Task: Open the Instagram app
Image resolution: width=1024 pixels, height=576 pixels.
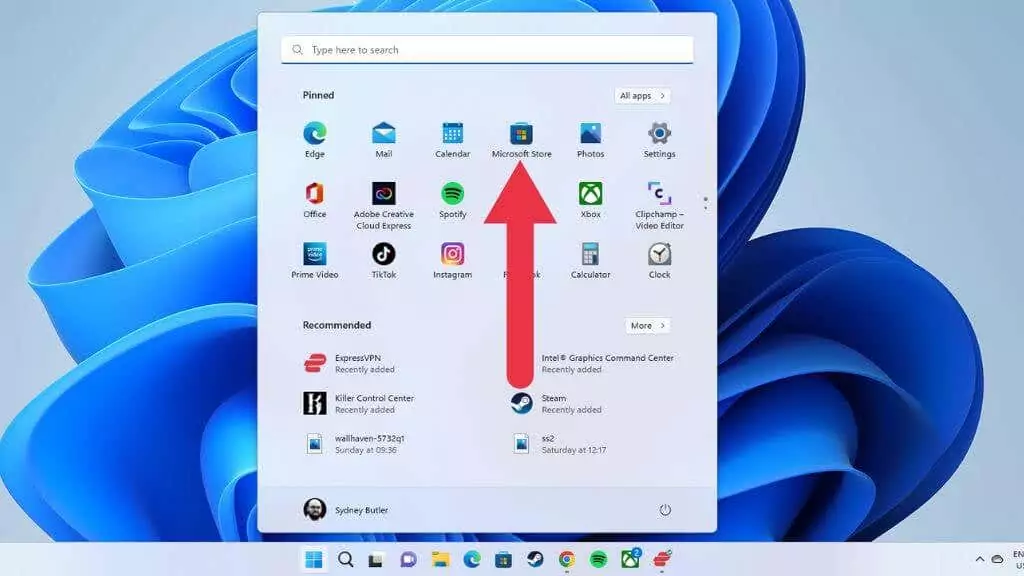Action: click(453, 260)
